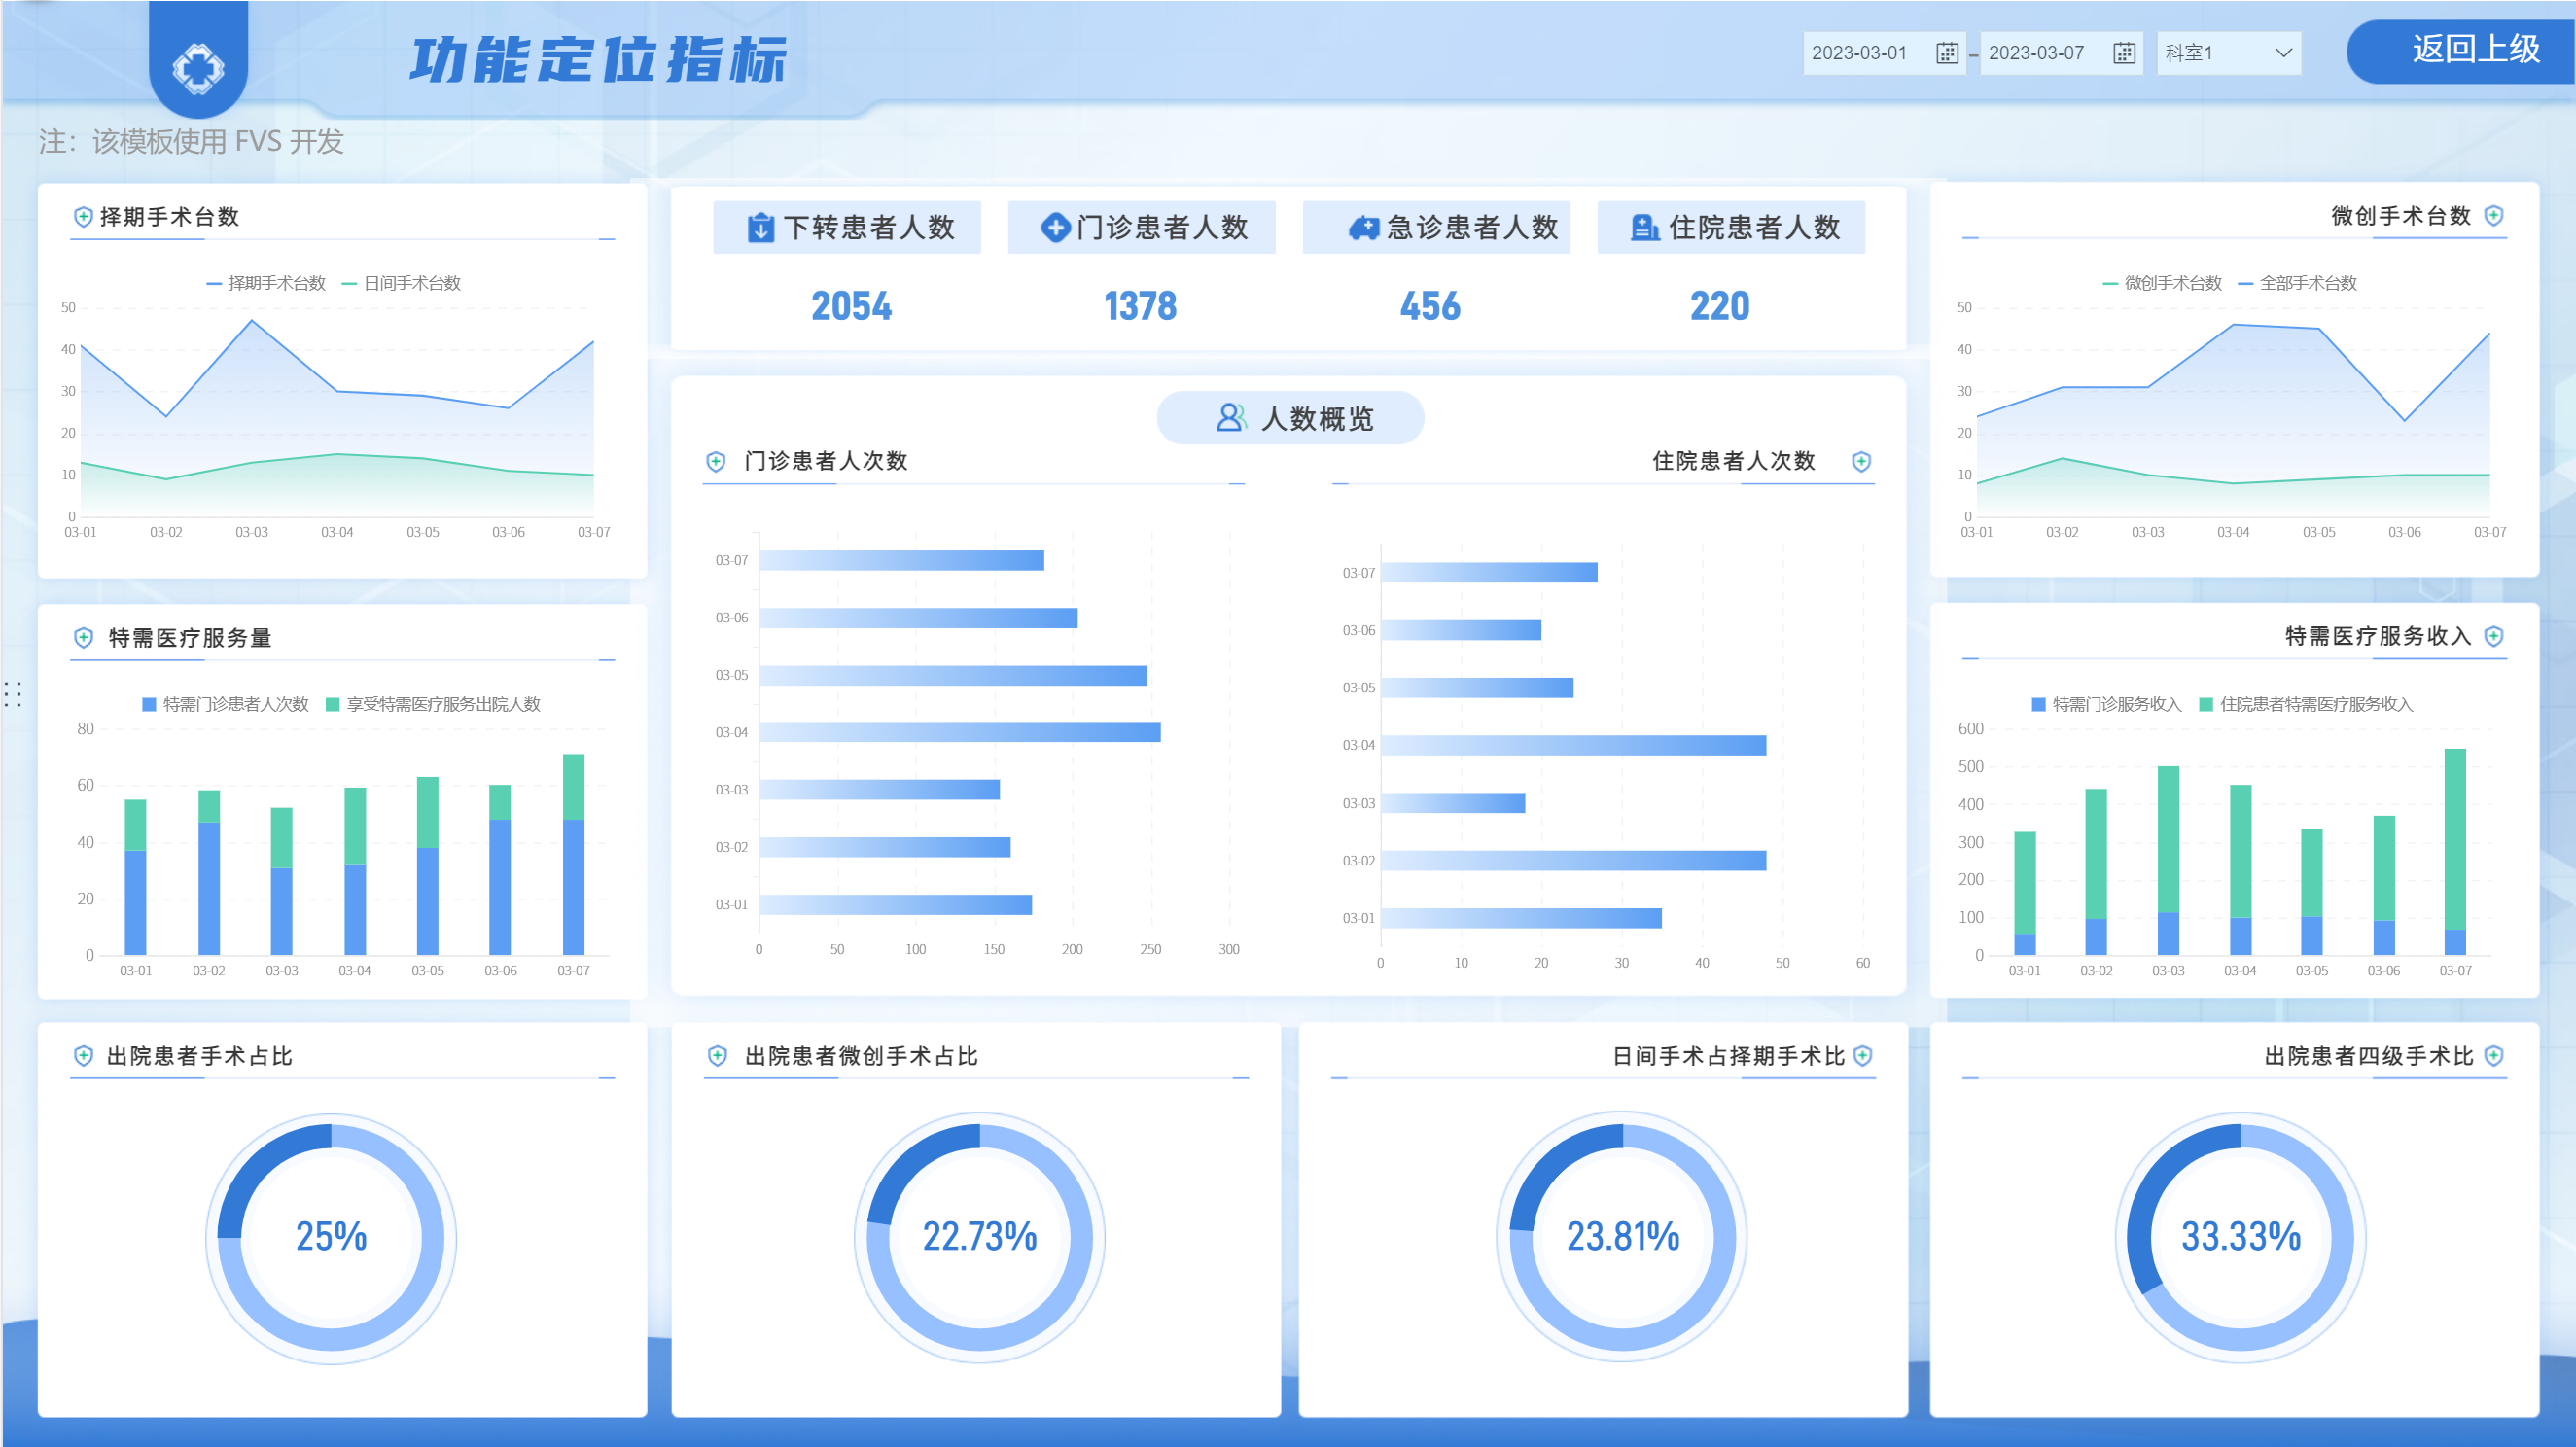Click the 2054 patient count value

pos(851,306)
